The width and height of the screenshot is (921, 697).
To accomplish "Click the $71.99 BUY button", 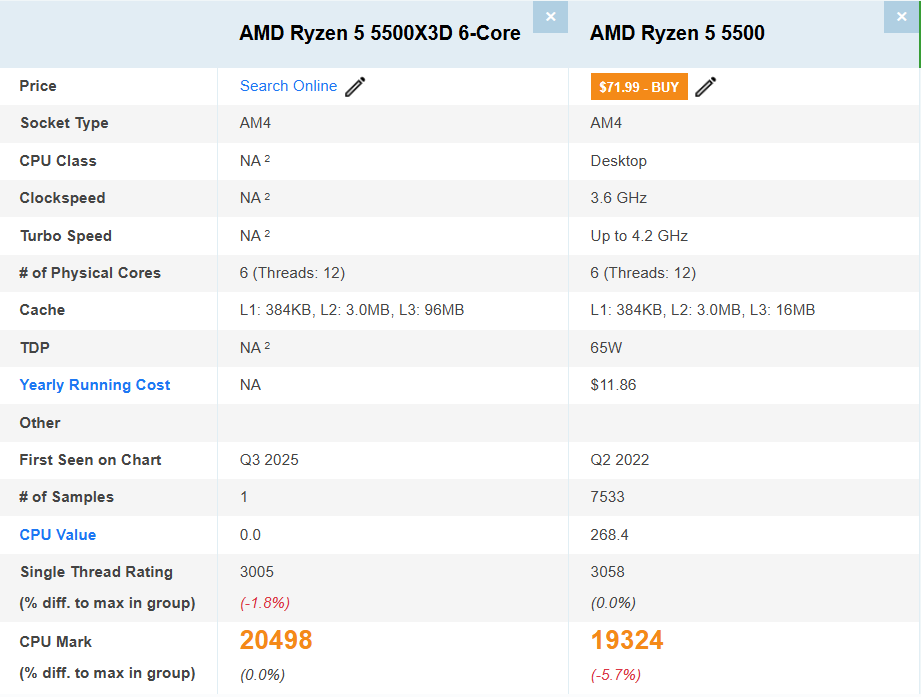I will click(x=639, y=86).
